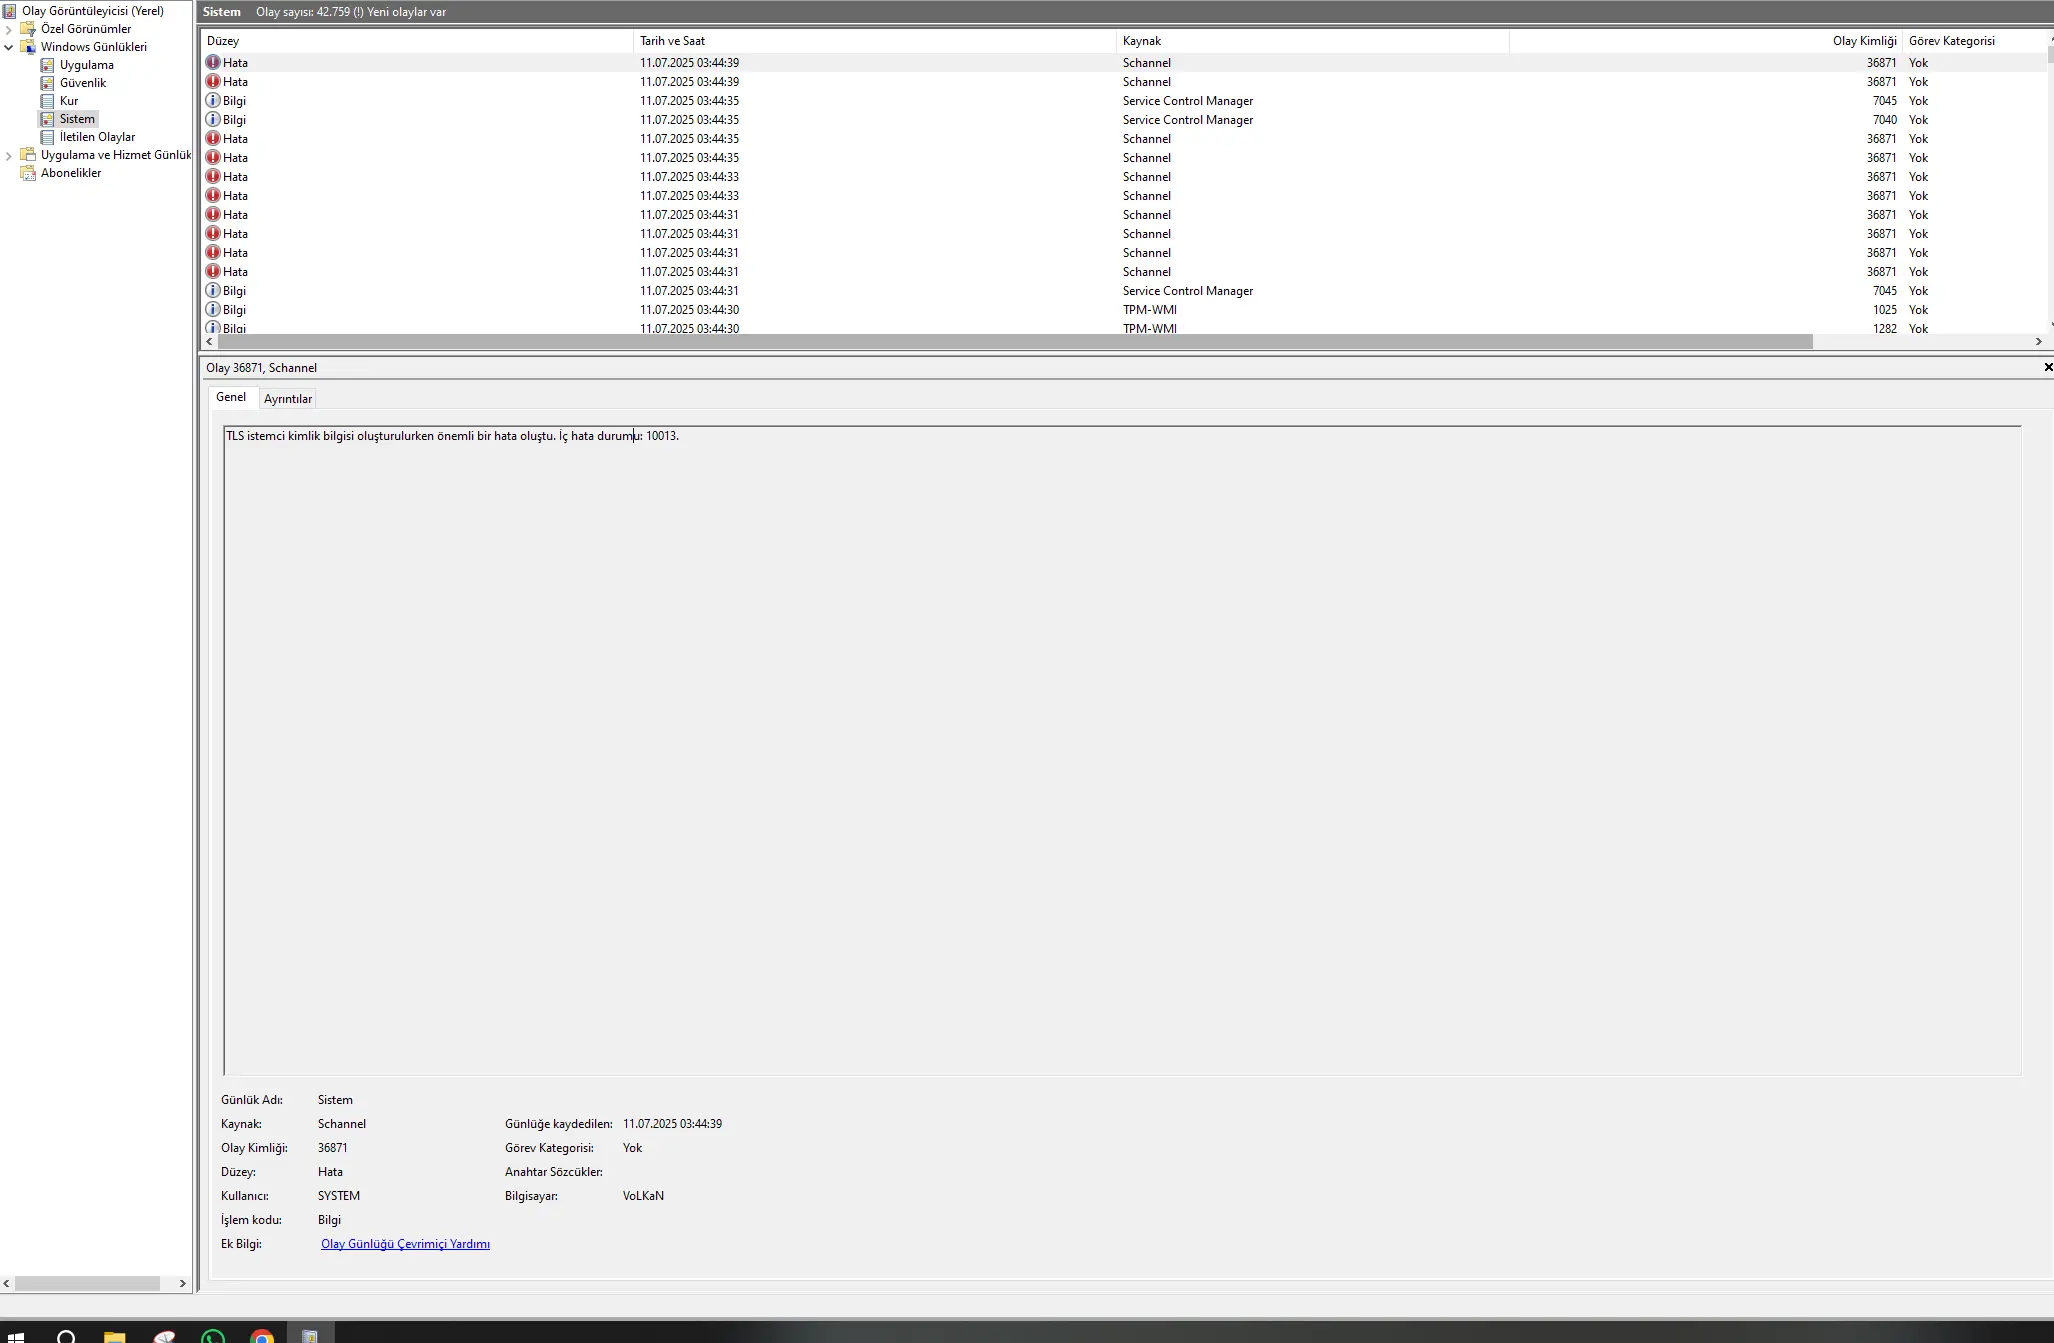The height and width of the screenshot is (1343, 2054).
Task: Open the Abonelikler icon in tree
Action: [x=28, y=173]
